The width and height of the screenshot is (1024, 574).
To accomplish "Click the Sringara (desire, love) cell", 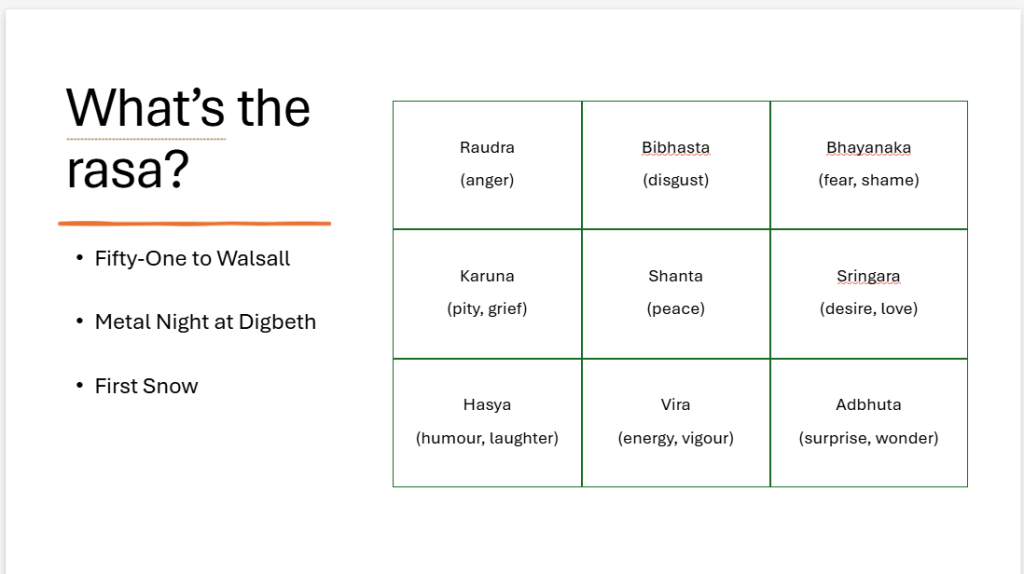I will [869, 294].
